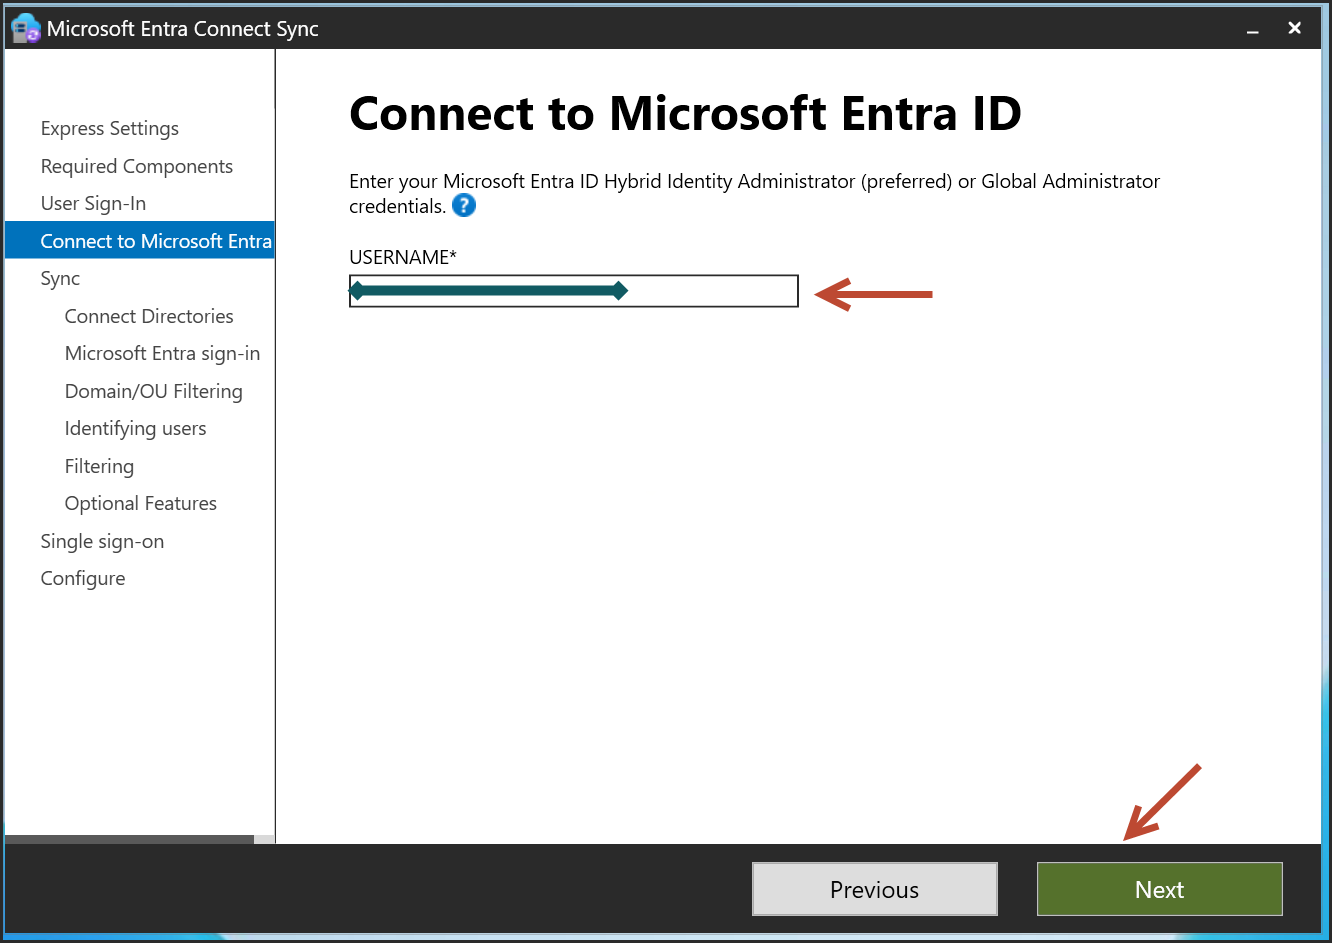The width and height of the screenshot is (1332, 943).
Task: Open the Express Settings step
Action: (x=110, y=128)
